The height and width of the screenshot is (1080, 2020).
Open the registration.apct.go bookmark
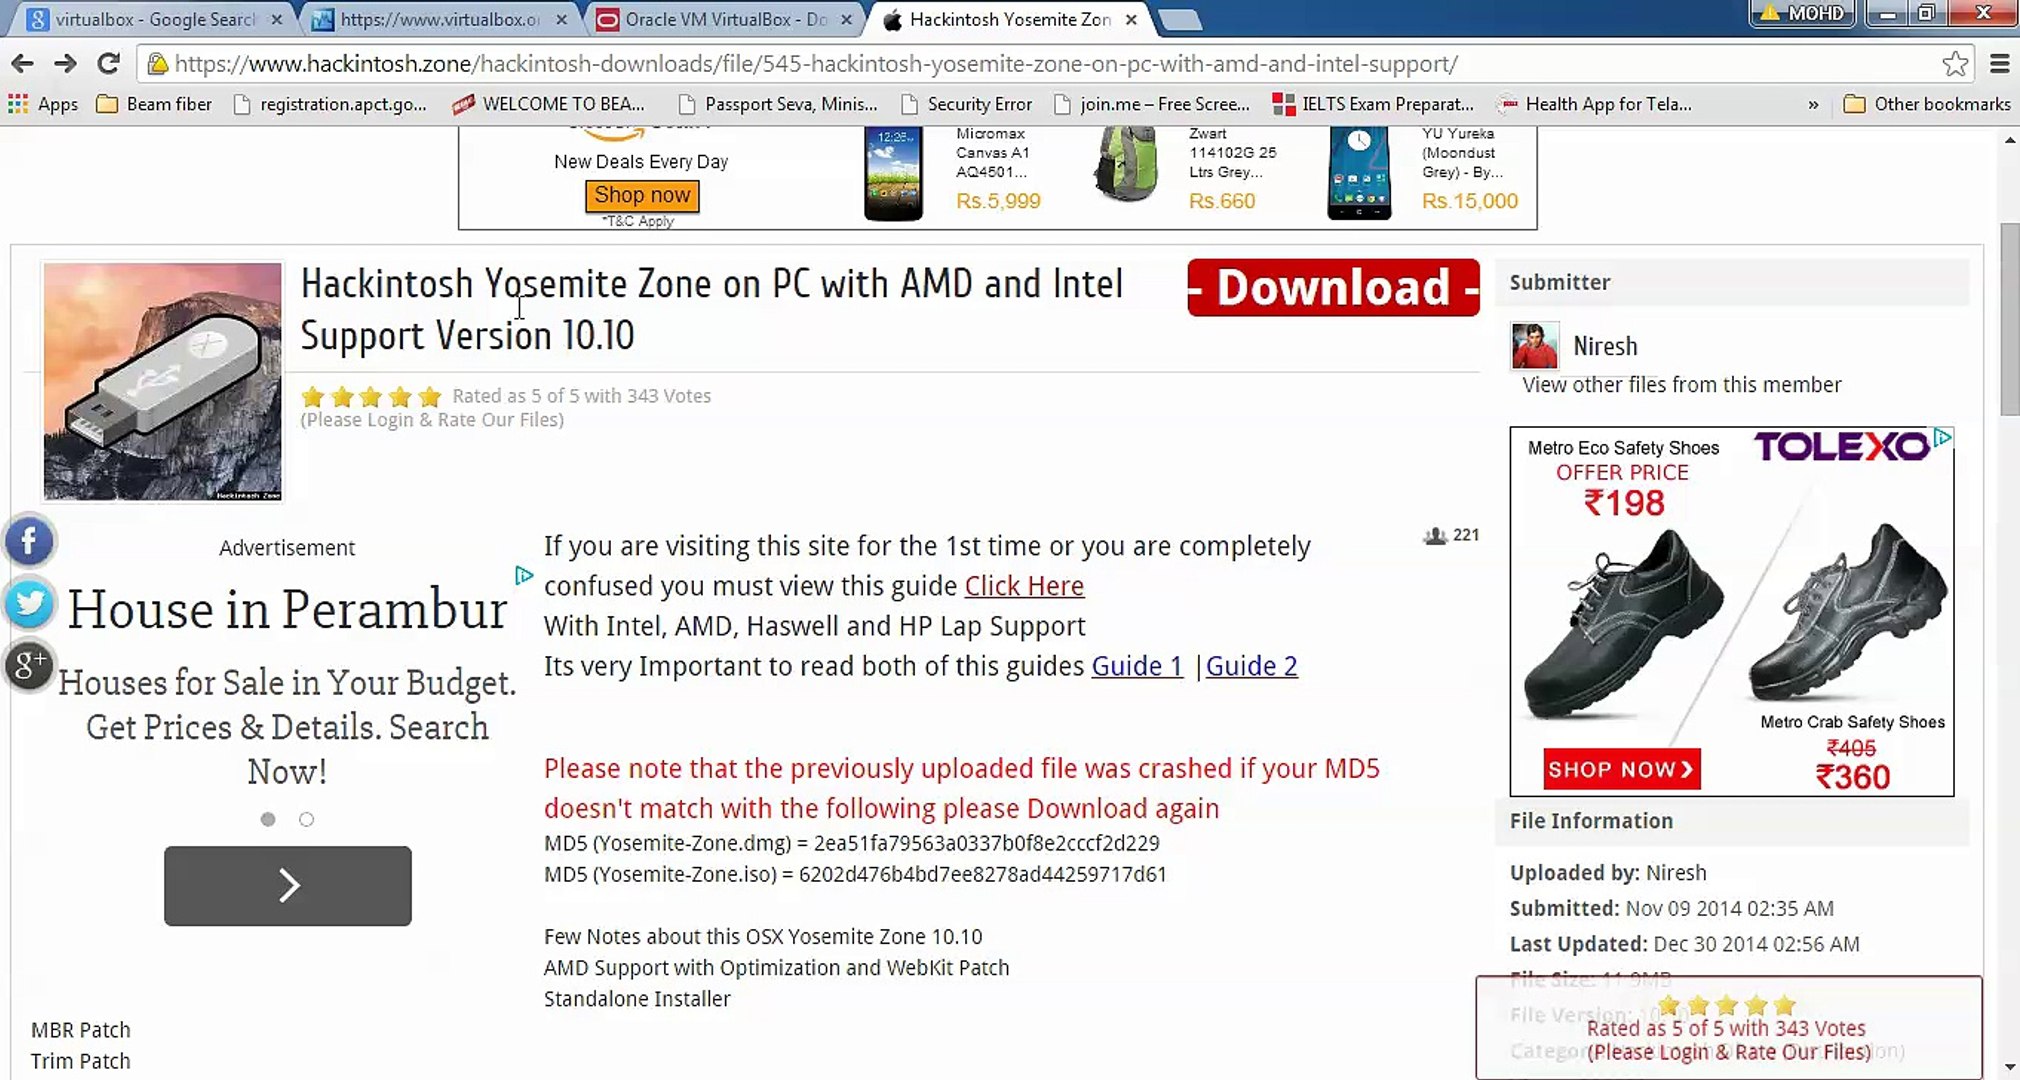[x=330, y=104]
